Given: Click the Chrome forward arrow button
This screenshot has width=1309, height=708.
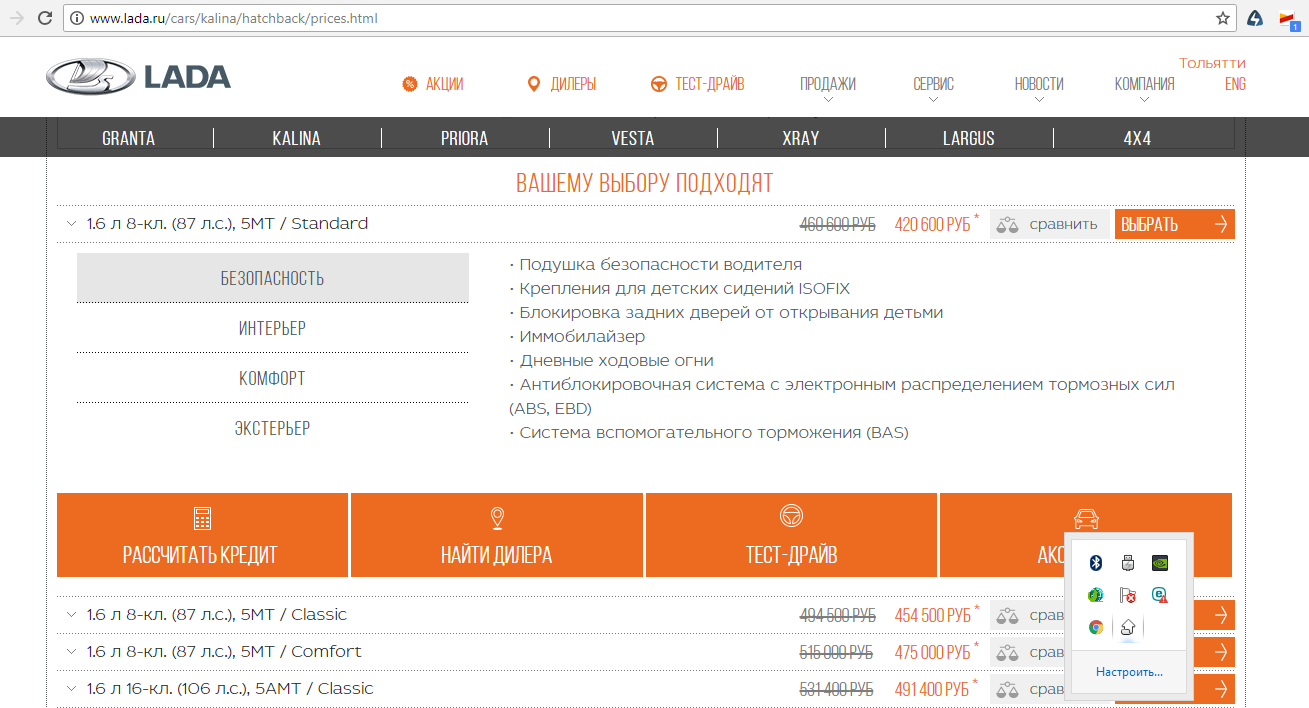Looking at the screenshot, I should pyautogui.click(x=17, y=18).
